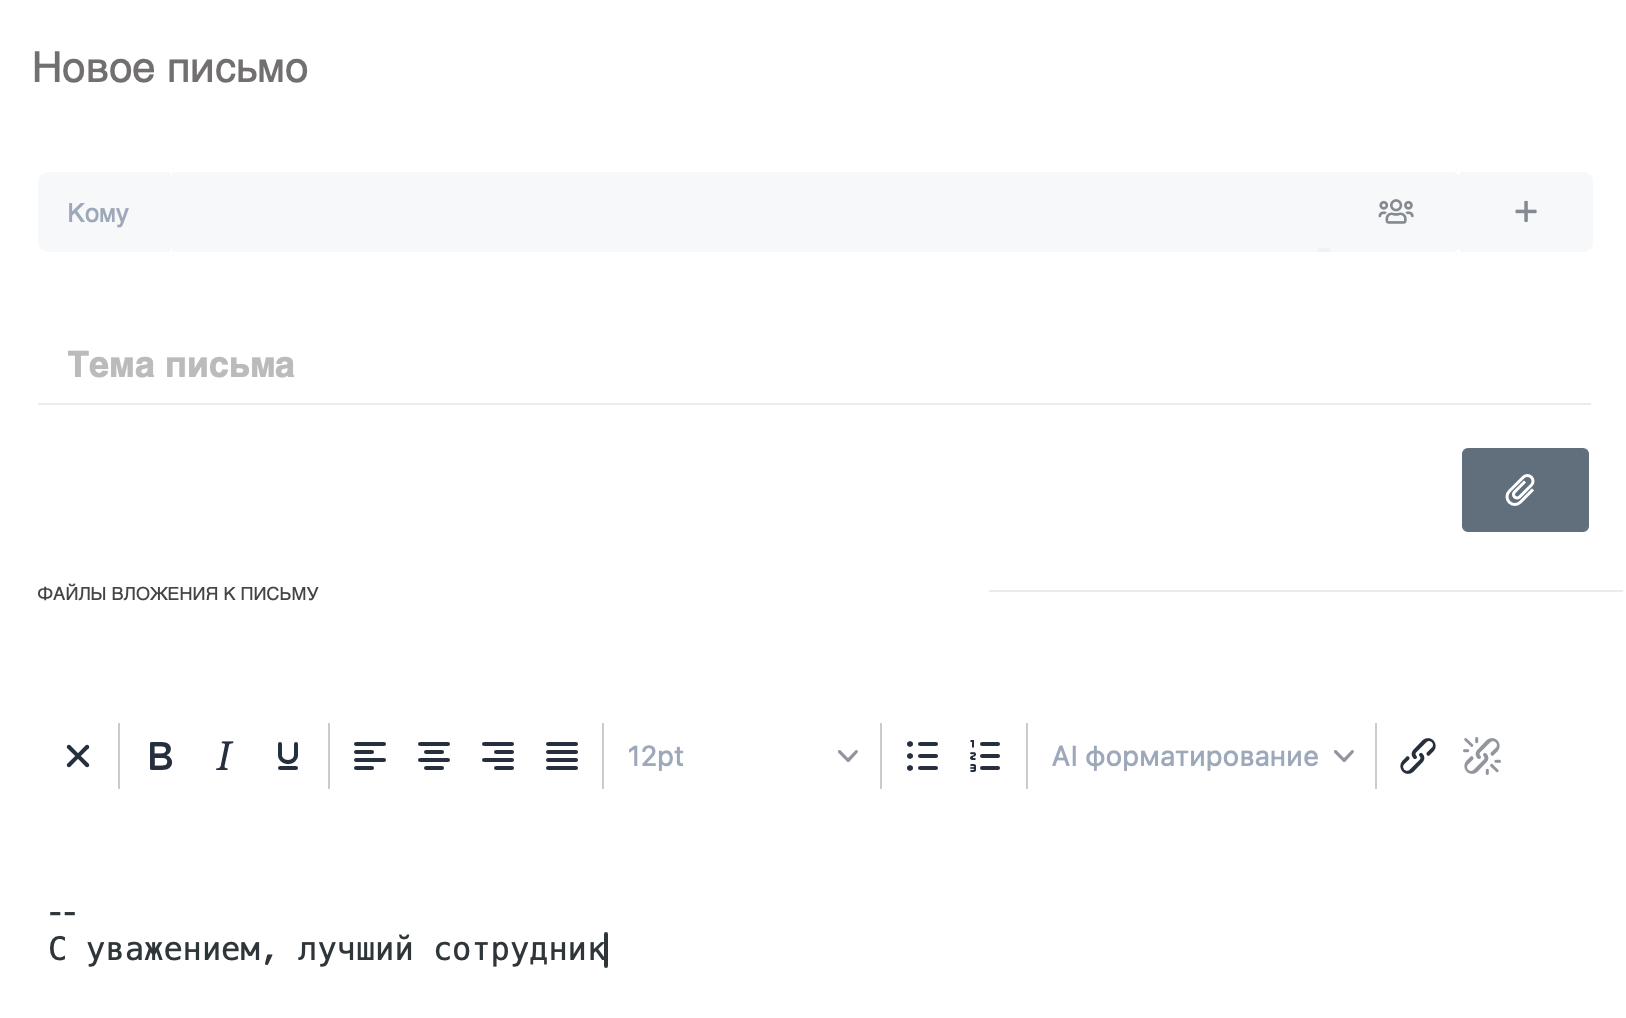
Task: Click into the signature text in message body
Action: 328,948
